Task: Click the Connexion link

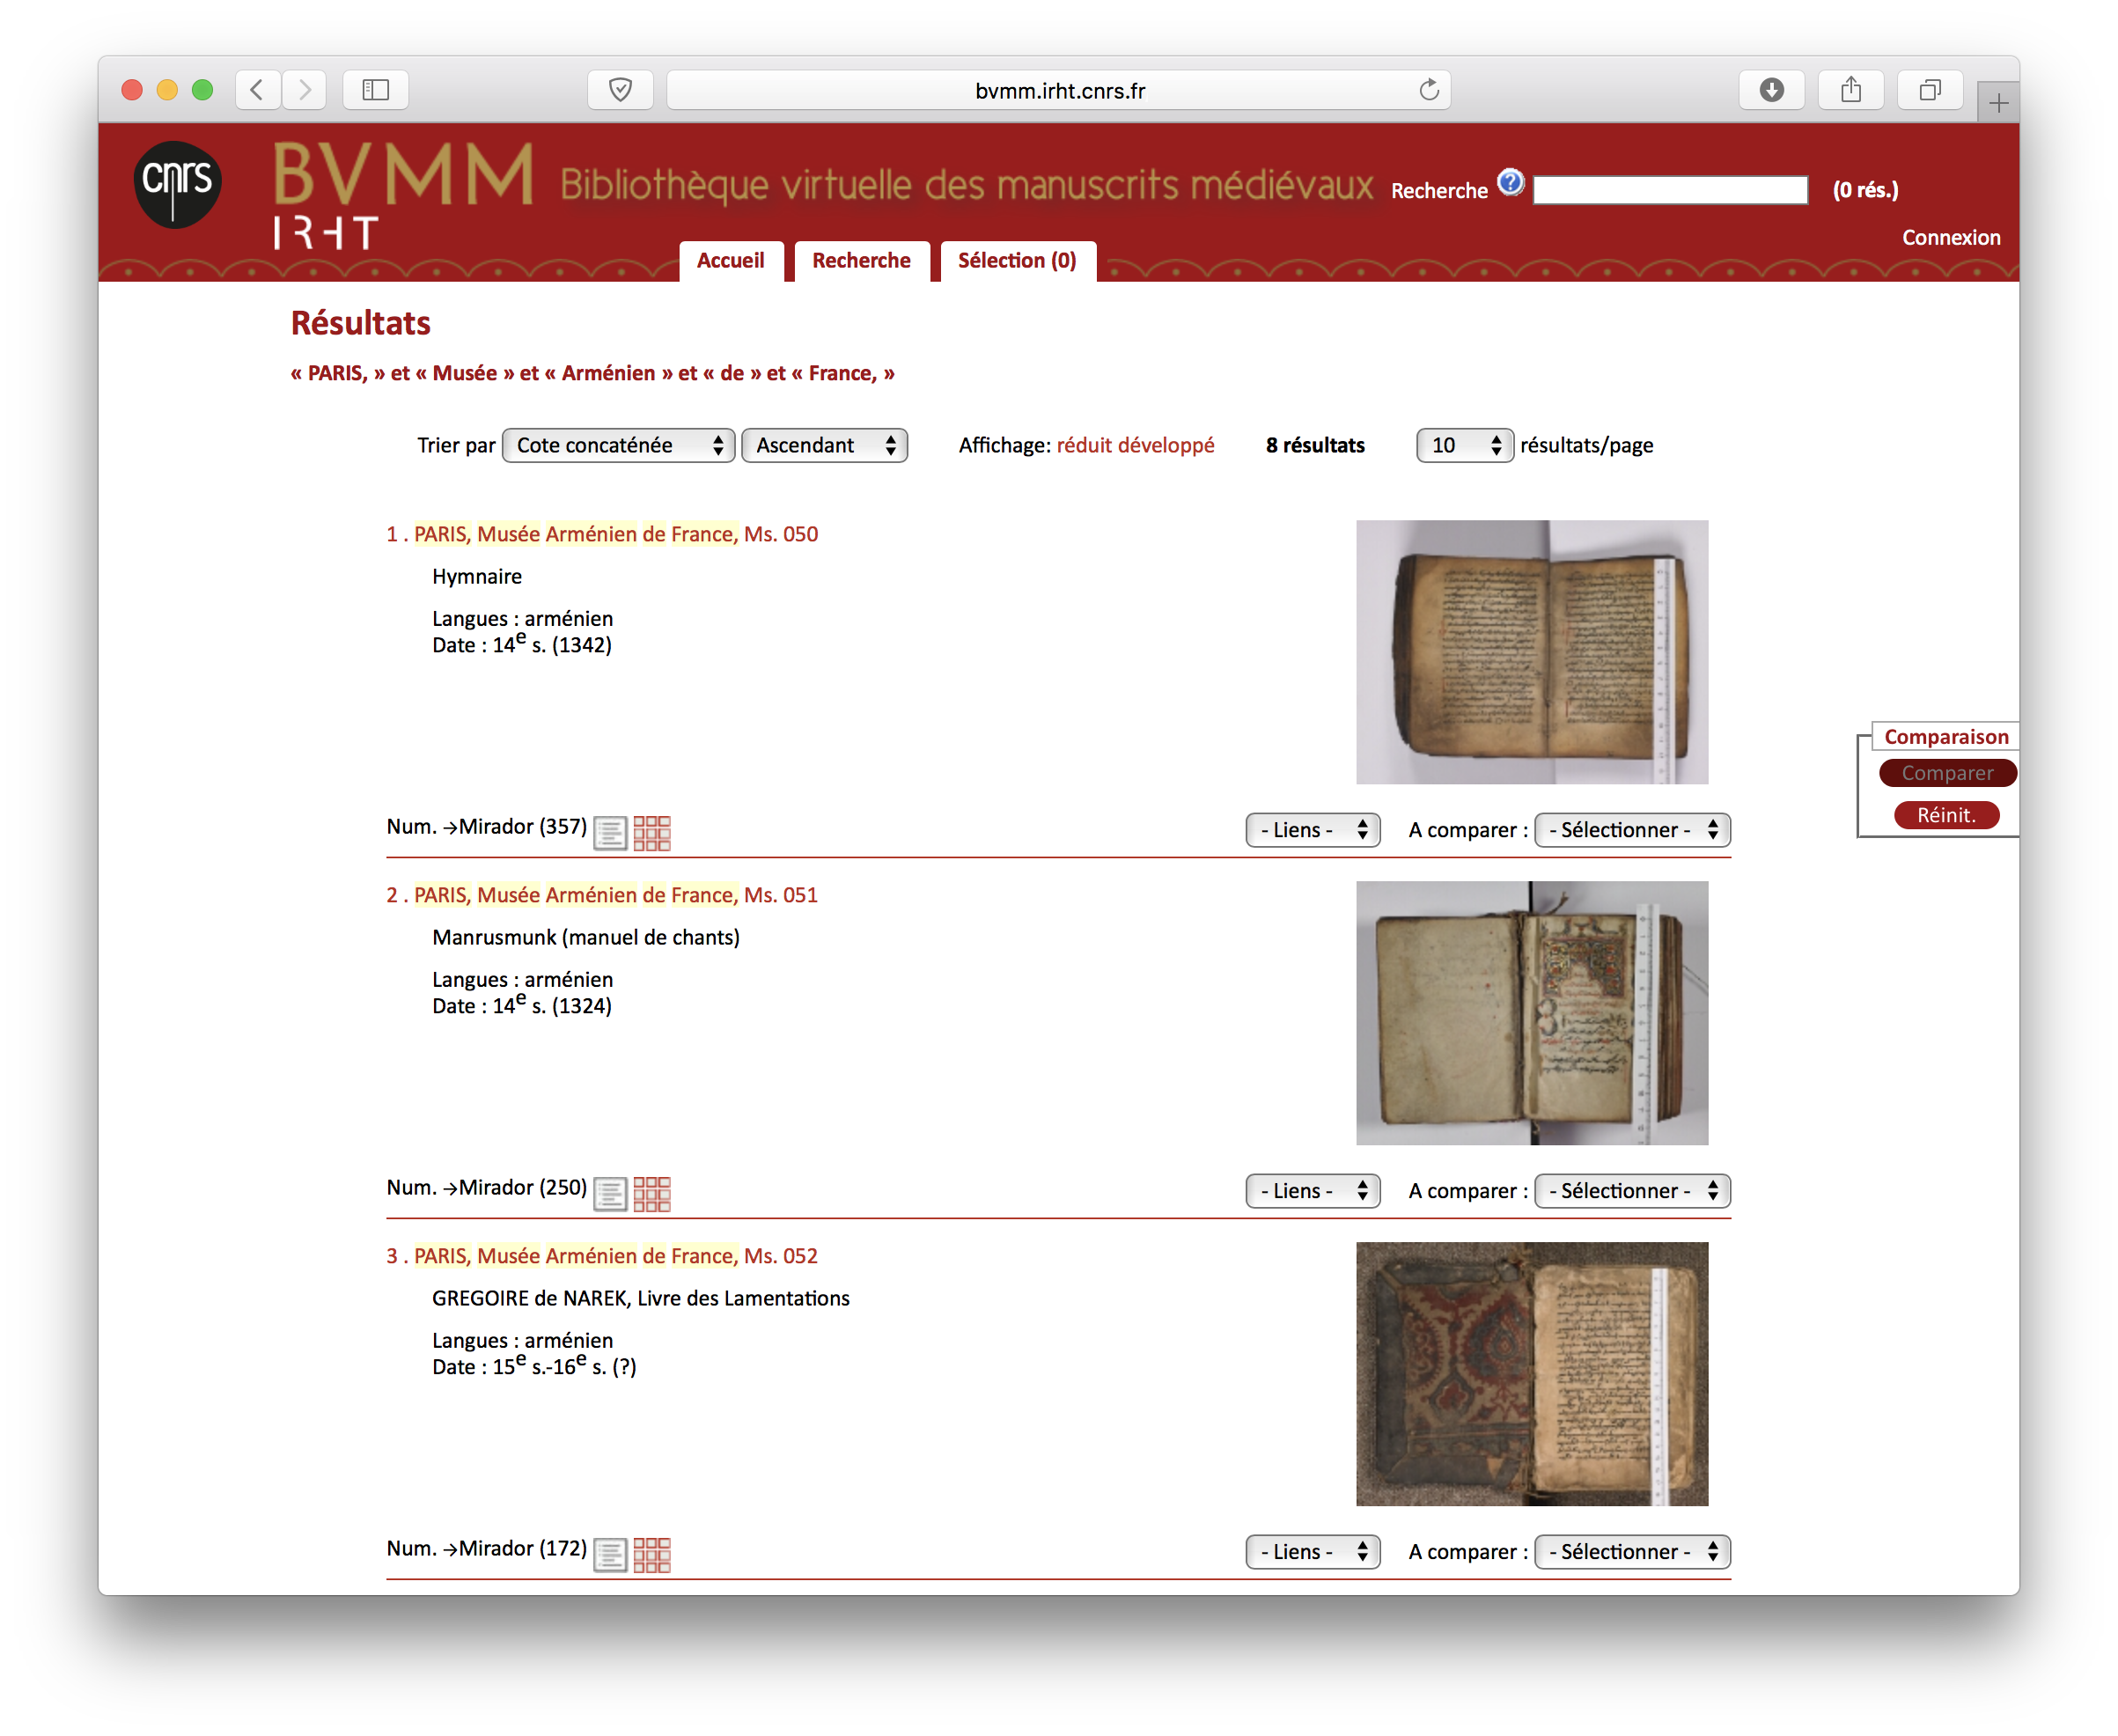Action: [x=1951, y=238]
